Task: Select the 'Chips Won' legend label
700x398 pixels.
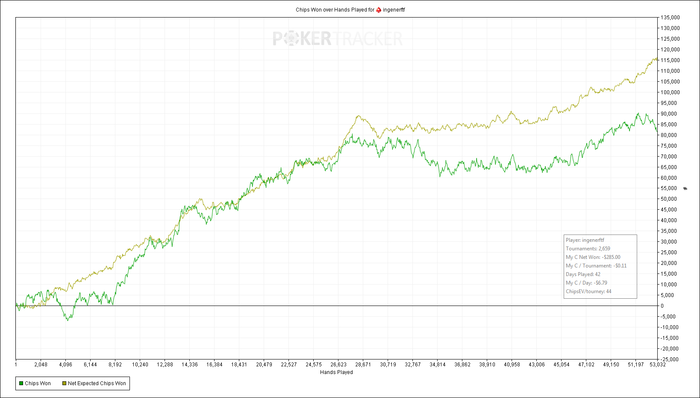Action: pos(38,383)
